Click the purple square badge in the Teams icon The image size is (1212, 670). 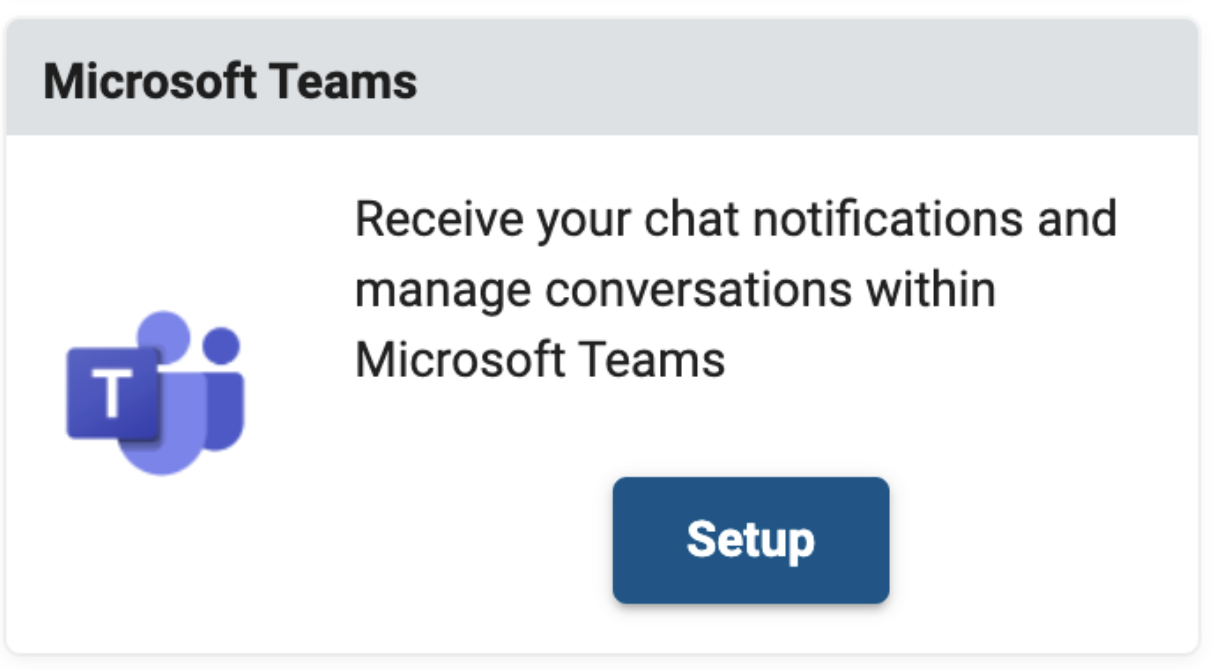(x=113, y=394)
